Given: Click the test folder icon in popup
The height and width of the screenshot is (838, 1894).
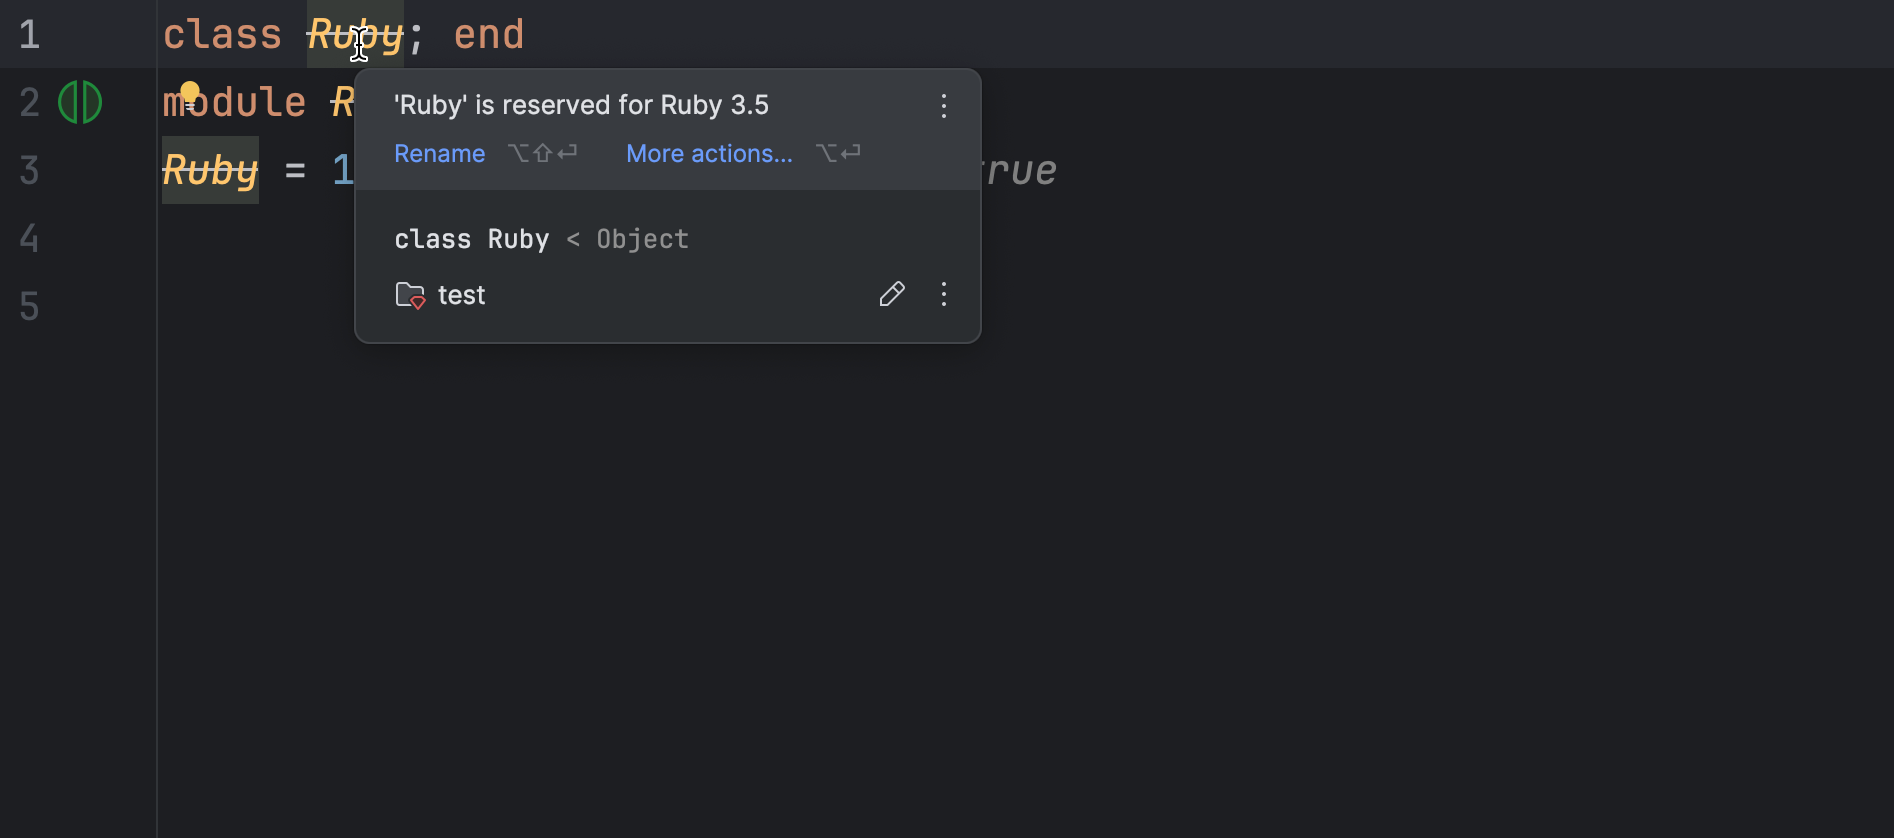Looking at the screenshot, I should click(410, 295).
